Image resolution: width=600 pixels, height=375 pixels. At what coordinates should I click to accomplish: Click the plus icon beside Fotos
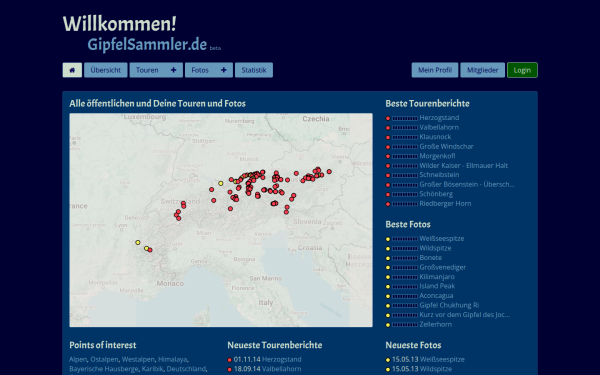click(223, 70)
